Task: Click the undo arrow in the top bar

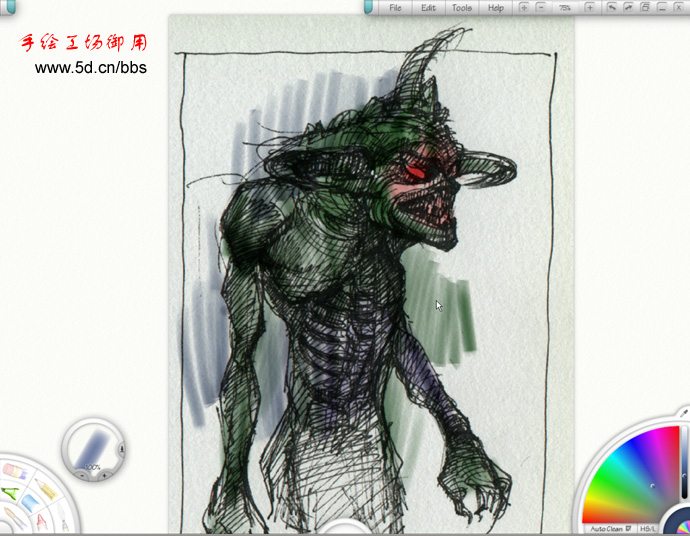Action: [x=611, y=7]
